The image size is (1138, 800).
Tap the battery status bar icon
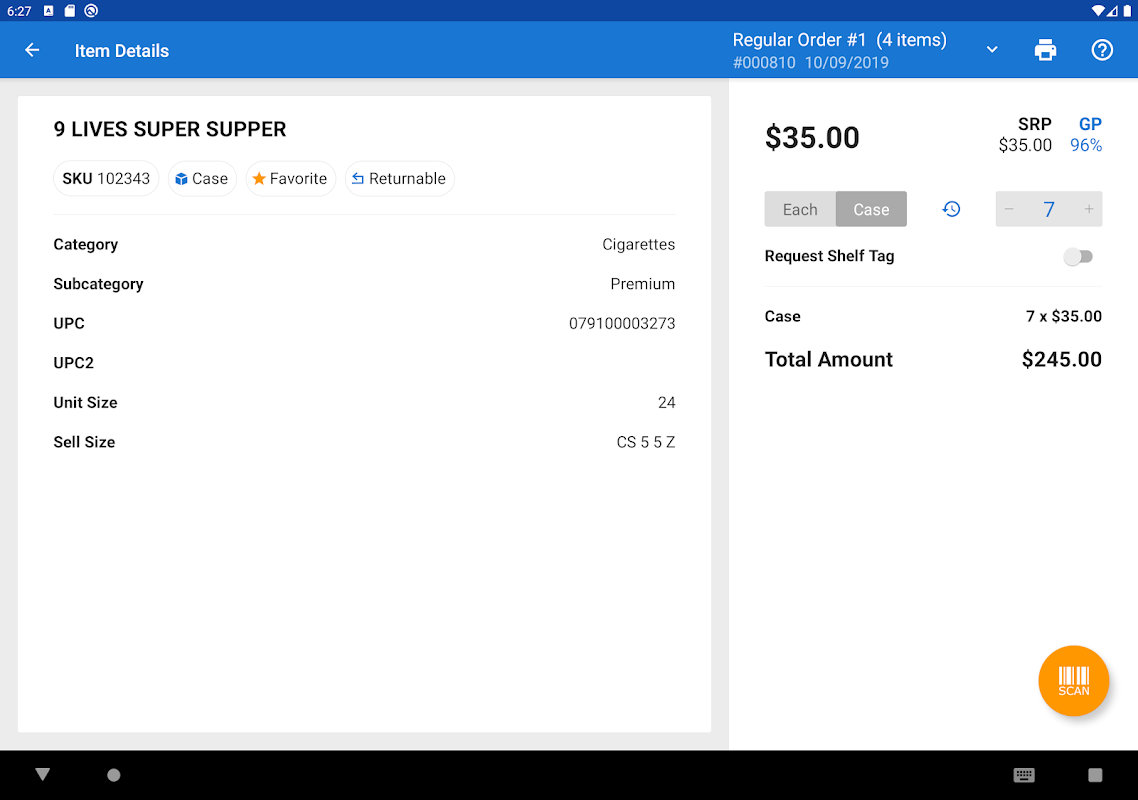pos(1127,11)
